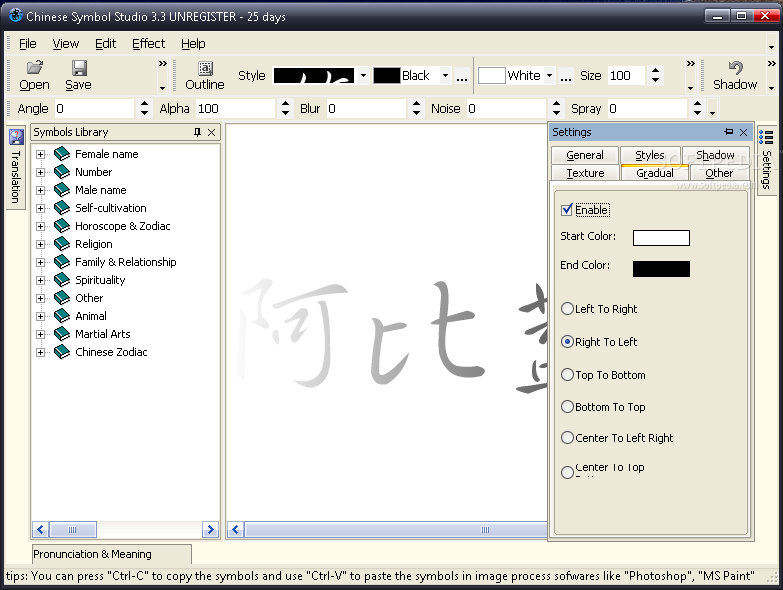Click canvas scroll left arrow button
783x590 pixels.
pos(235,530)
